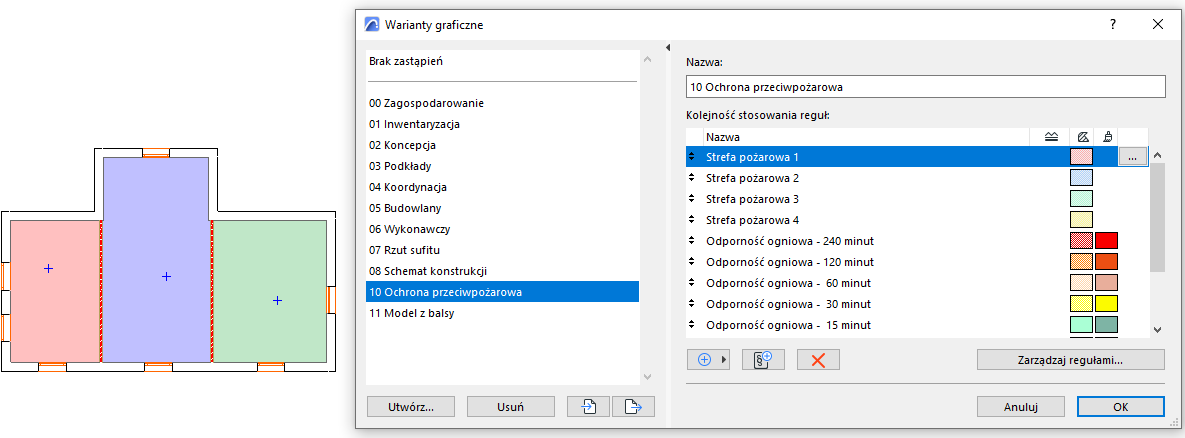
Task: Click the export graphic override icon
Action: pos(632,406)
